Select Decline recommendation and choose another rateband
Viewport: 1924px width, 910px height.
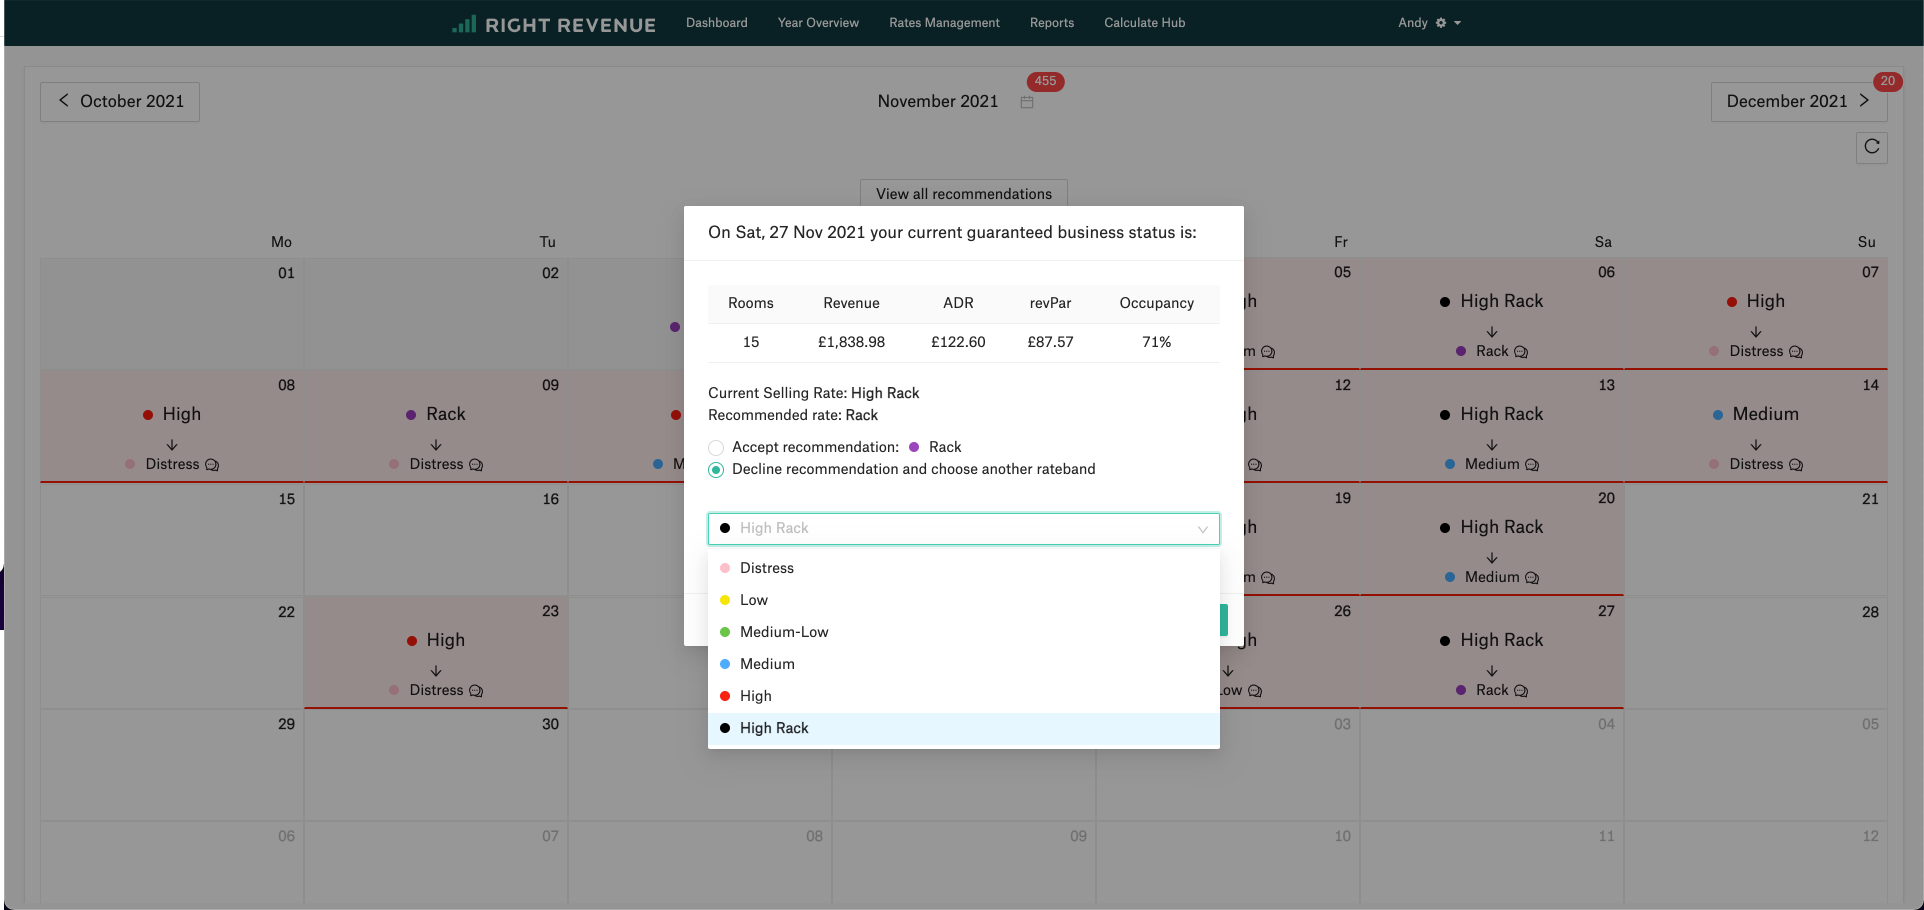click(716, 470)
